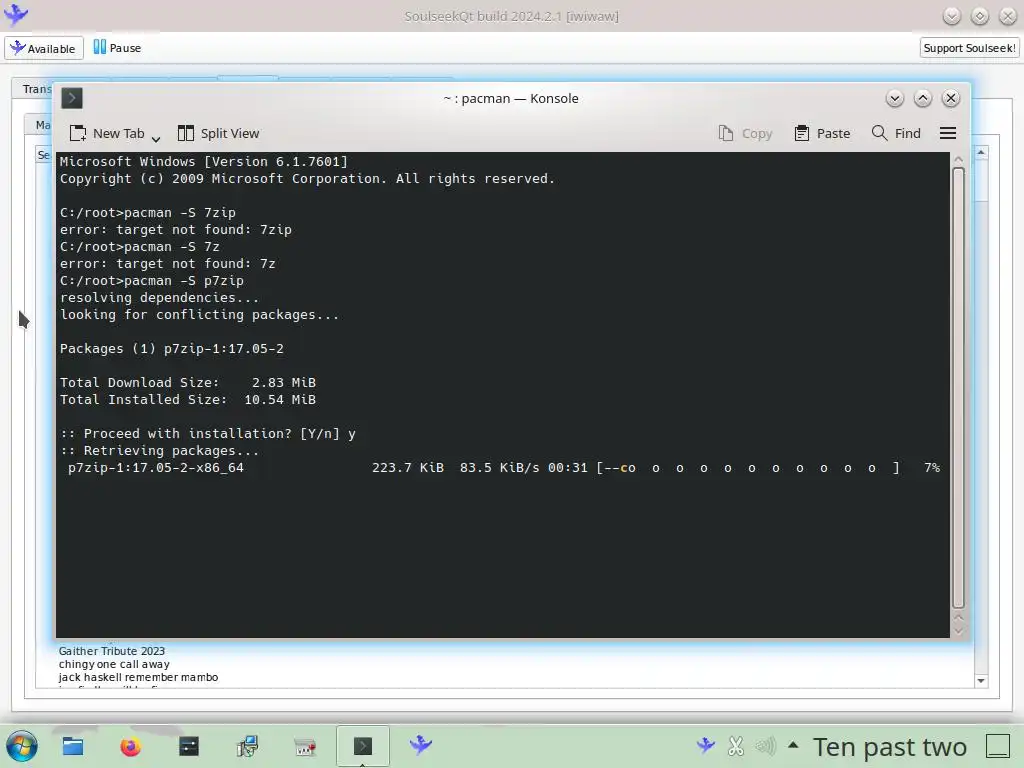Click the Konsole vertical scrollbar
Screen dimensions: 1024x768
(x=958, y=387)
